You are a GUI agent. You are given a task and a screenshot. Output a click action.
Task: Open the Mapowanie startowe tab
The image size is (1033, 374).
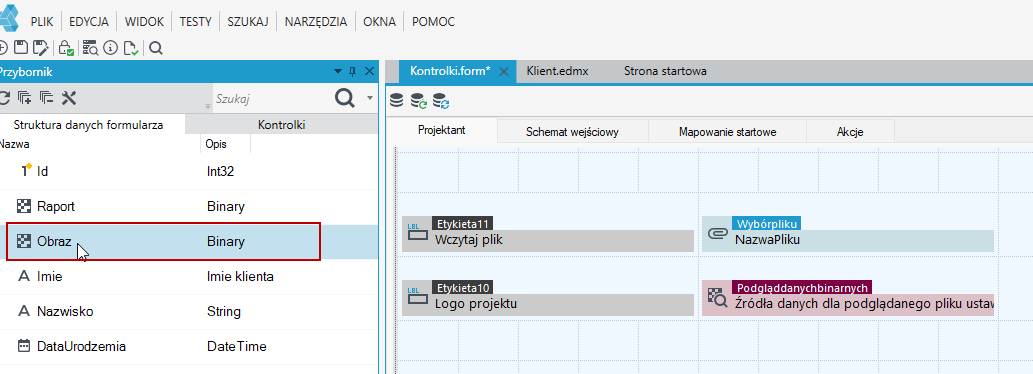pos(728,132)
